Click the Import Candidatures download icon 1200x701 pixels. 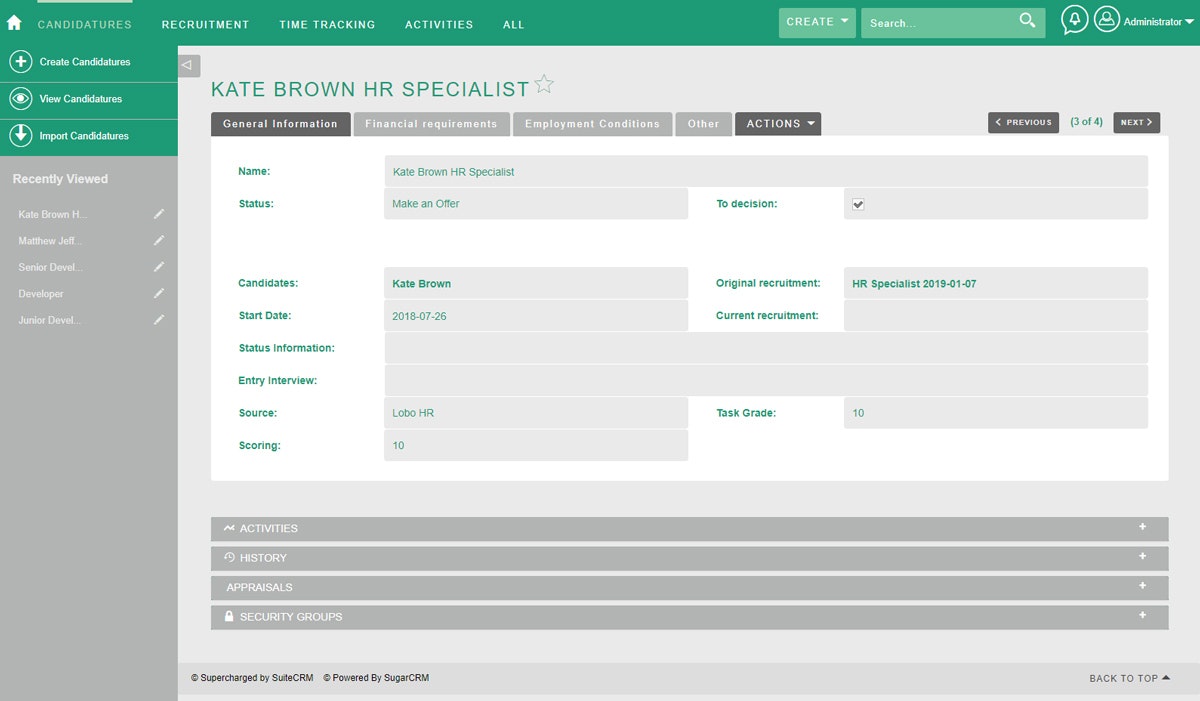20,136
